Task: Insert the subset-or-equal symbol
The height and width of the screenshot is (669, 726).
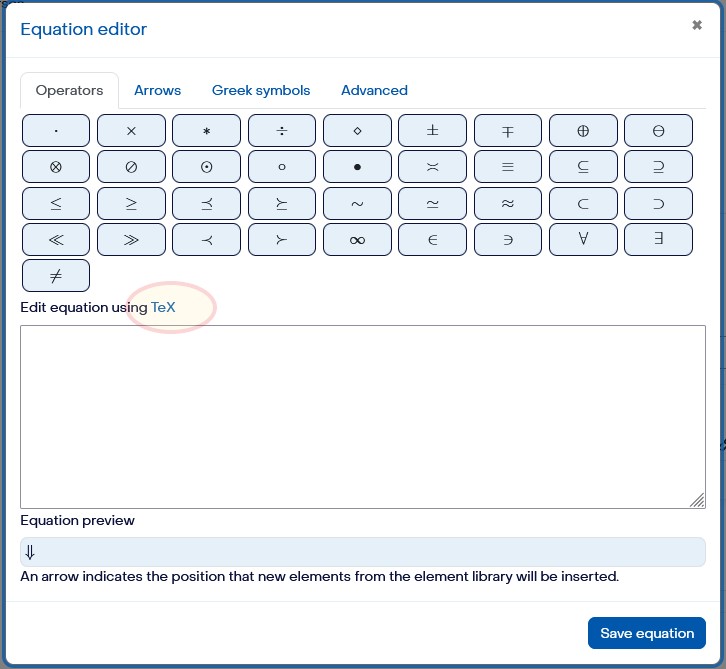Action: pyautogui.click(x=583, y=167)
